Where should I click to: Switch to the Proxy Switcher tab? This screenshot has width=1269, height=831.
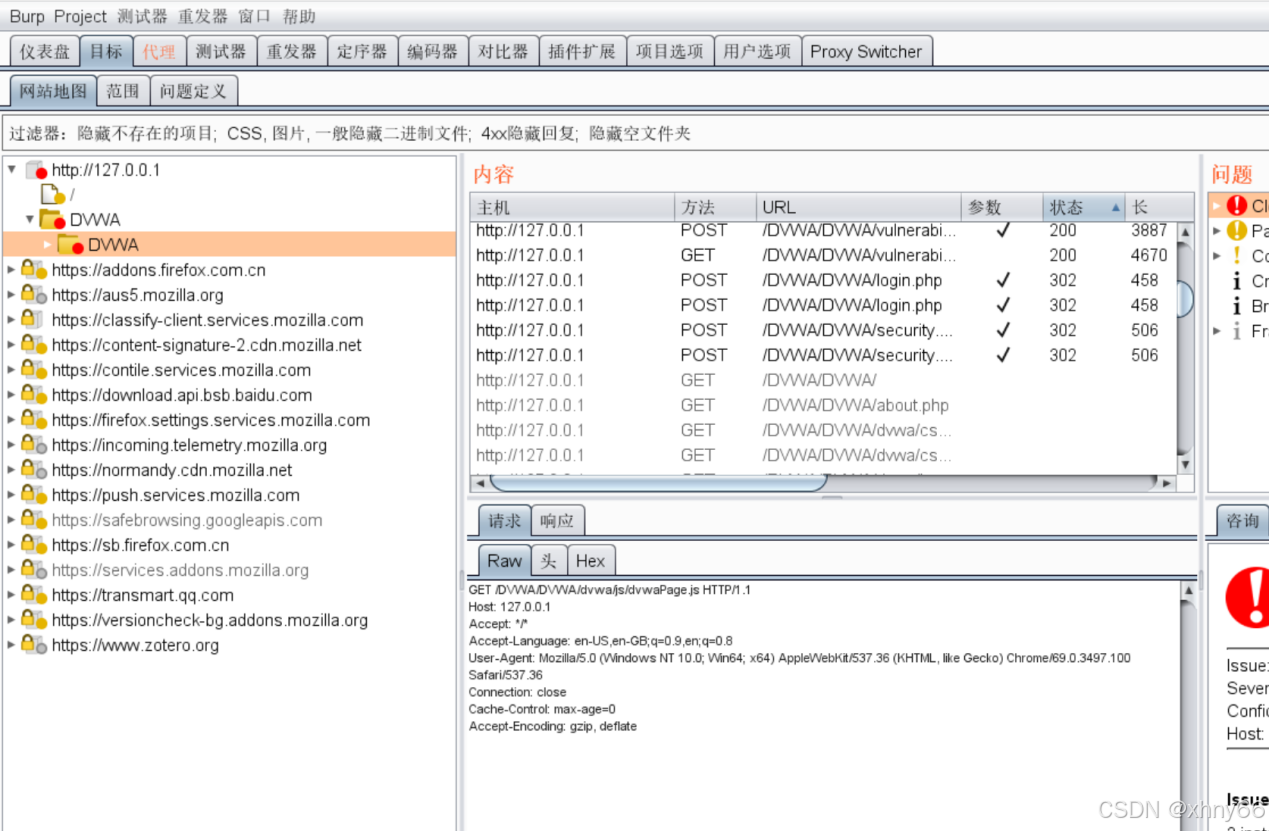(x=866, y=51)
